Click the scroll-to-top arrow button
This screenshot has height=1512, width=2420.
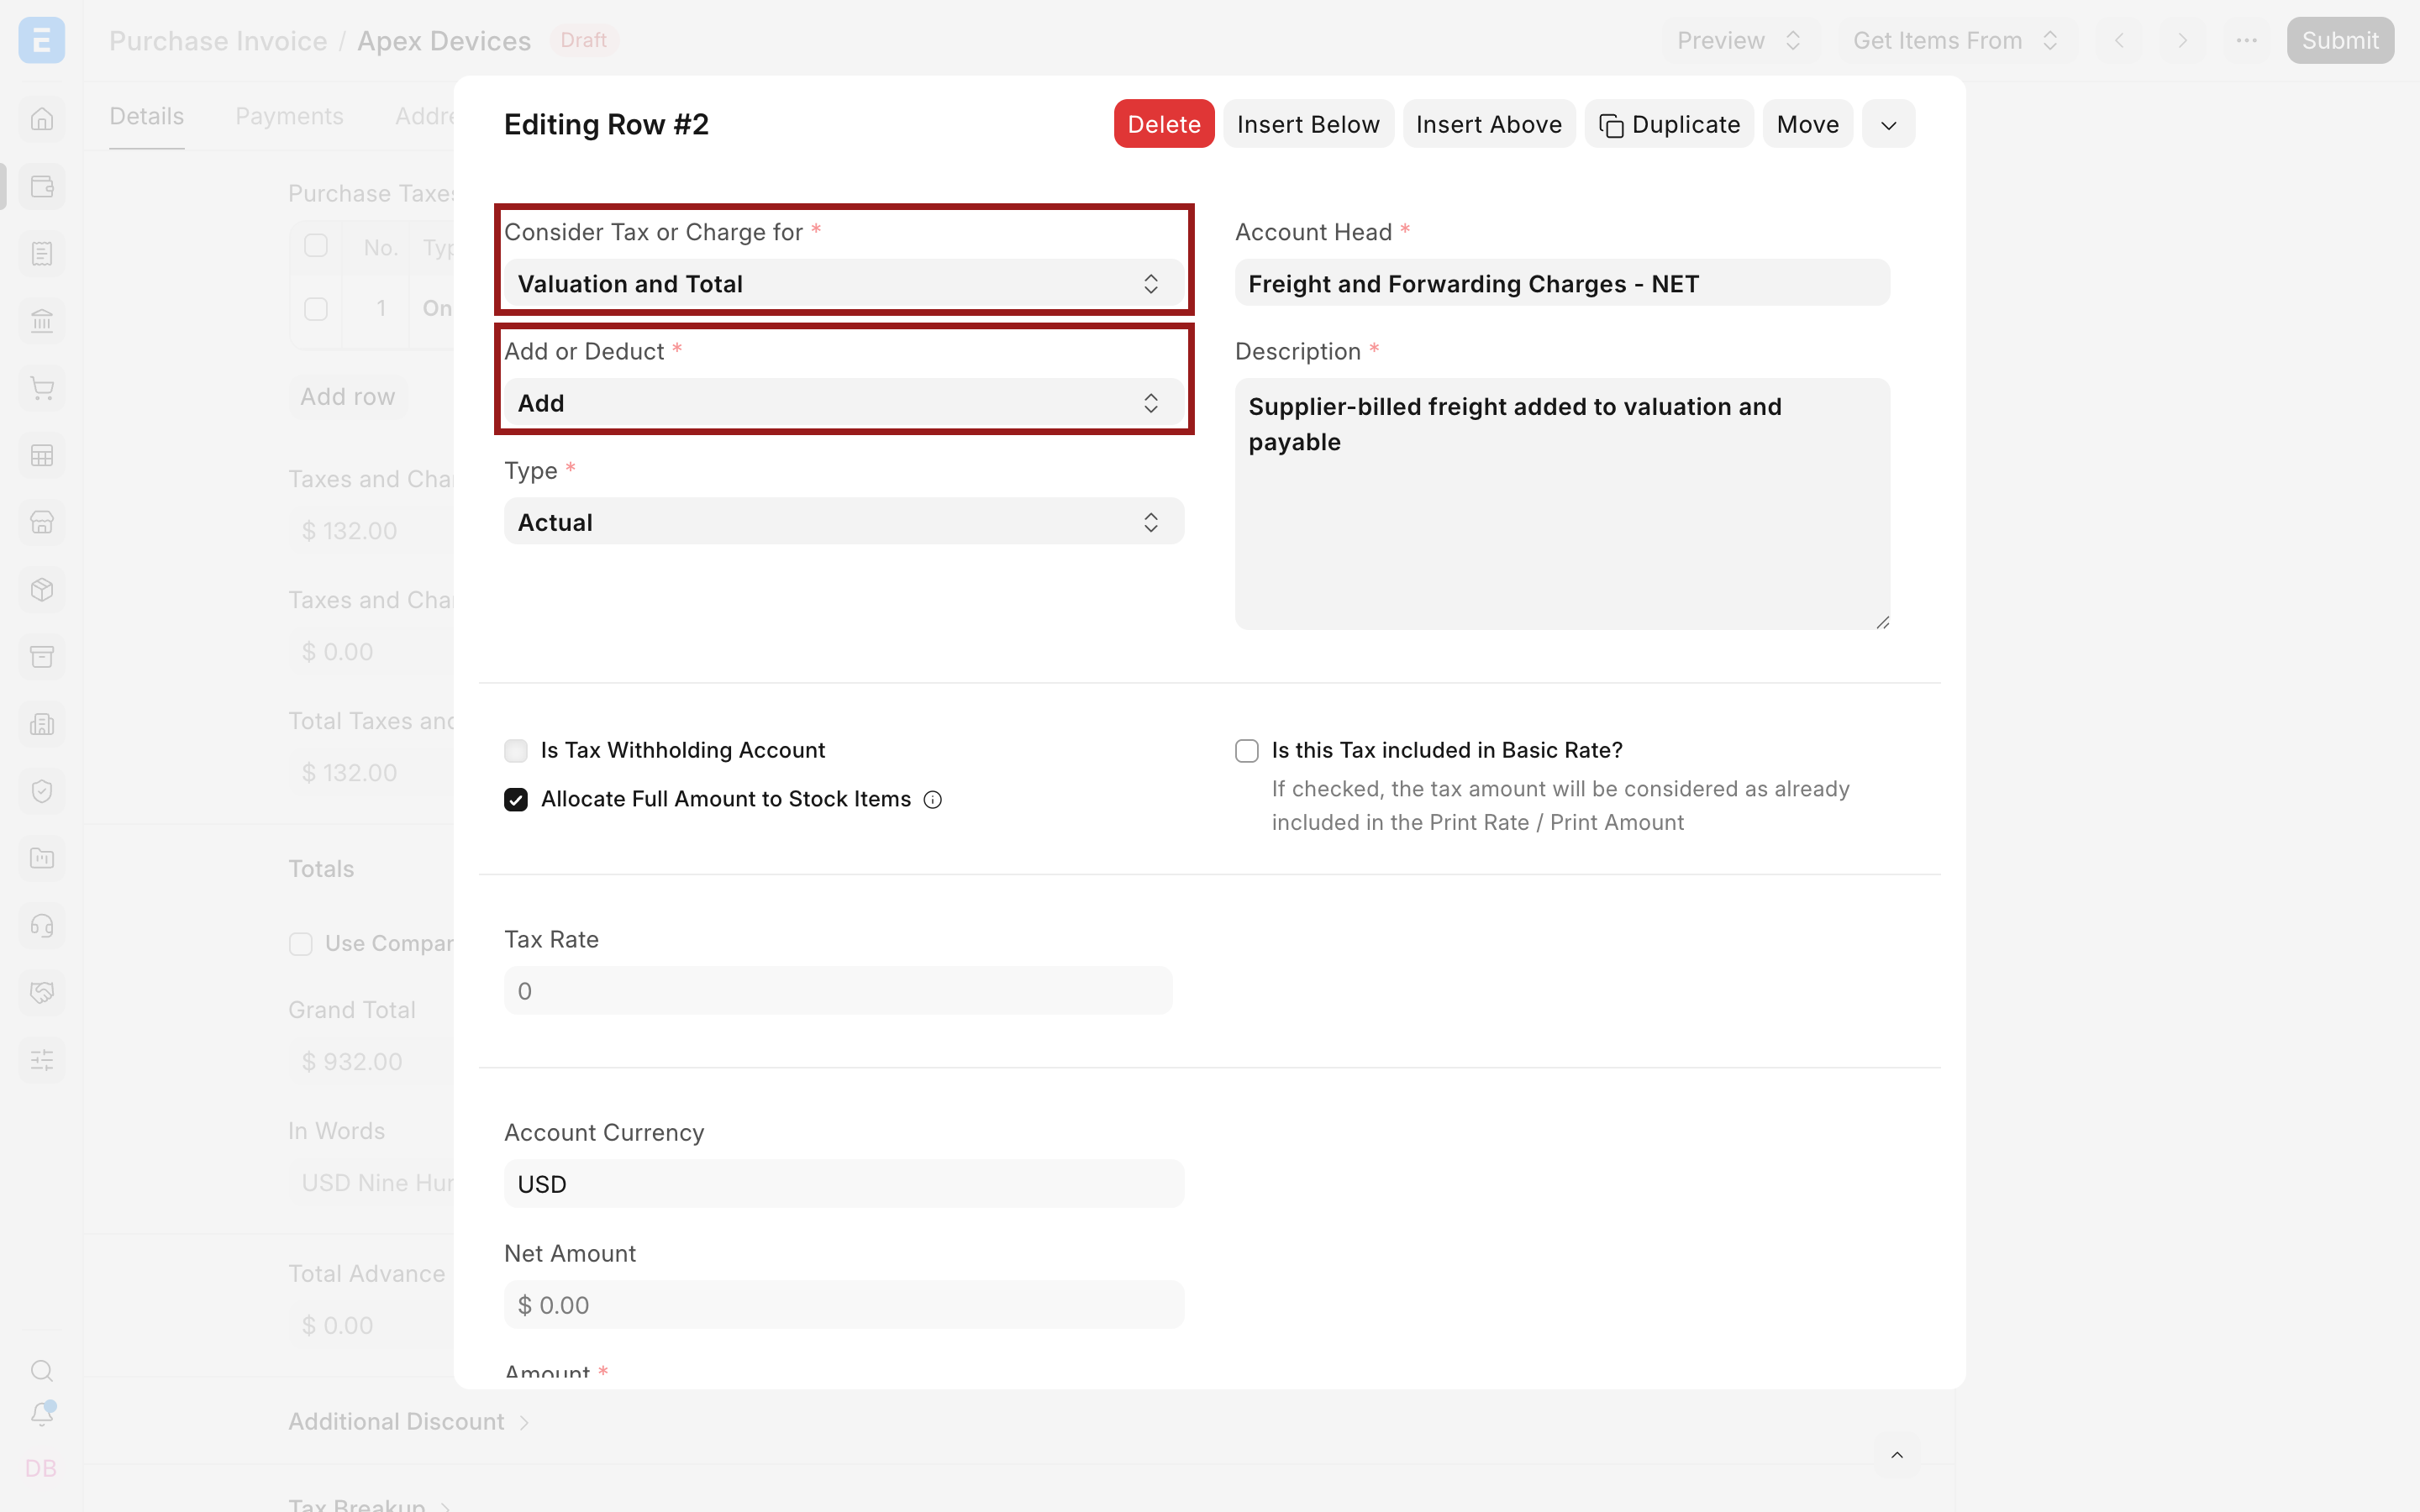tap(1897, 1455)
